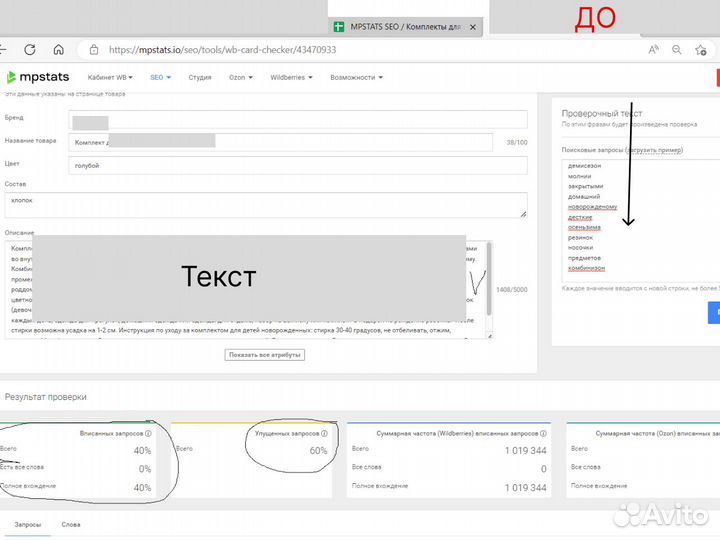The height and width of the screenshot is (540, 720).
Task: Click the green sheet icon on browser tab
Action: tap(339, 27)
